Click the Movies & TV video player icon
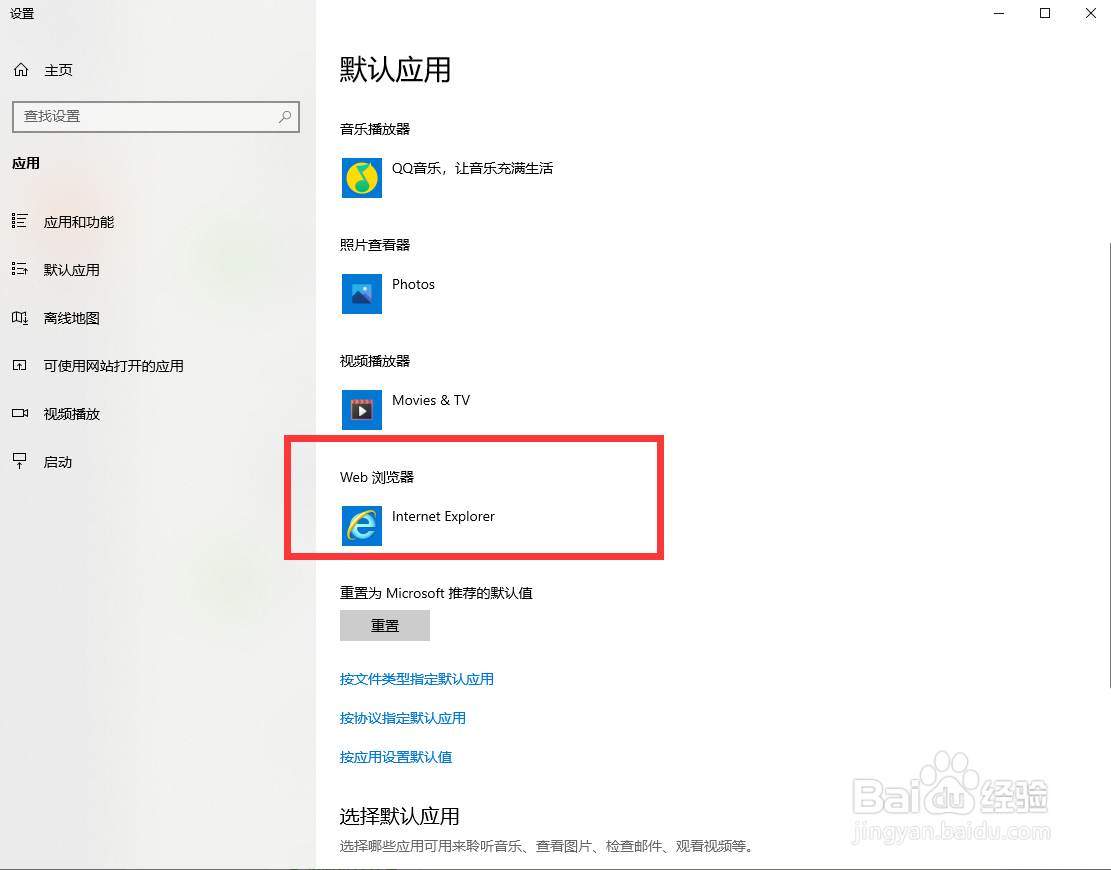1111x870 pixels. (x=361, y=409)
